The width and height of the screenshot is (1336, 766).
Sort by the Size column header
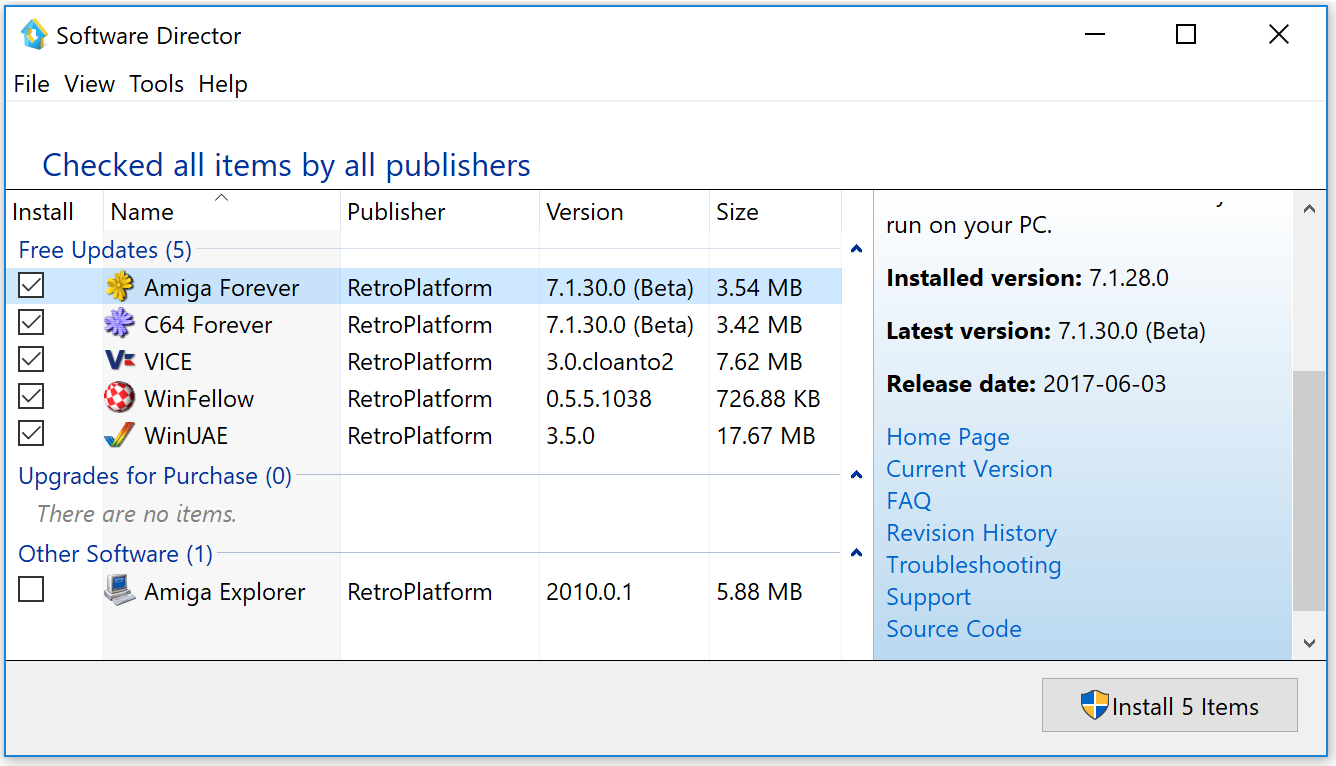coord(775,211)
